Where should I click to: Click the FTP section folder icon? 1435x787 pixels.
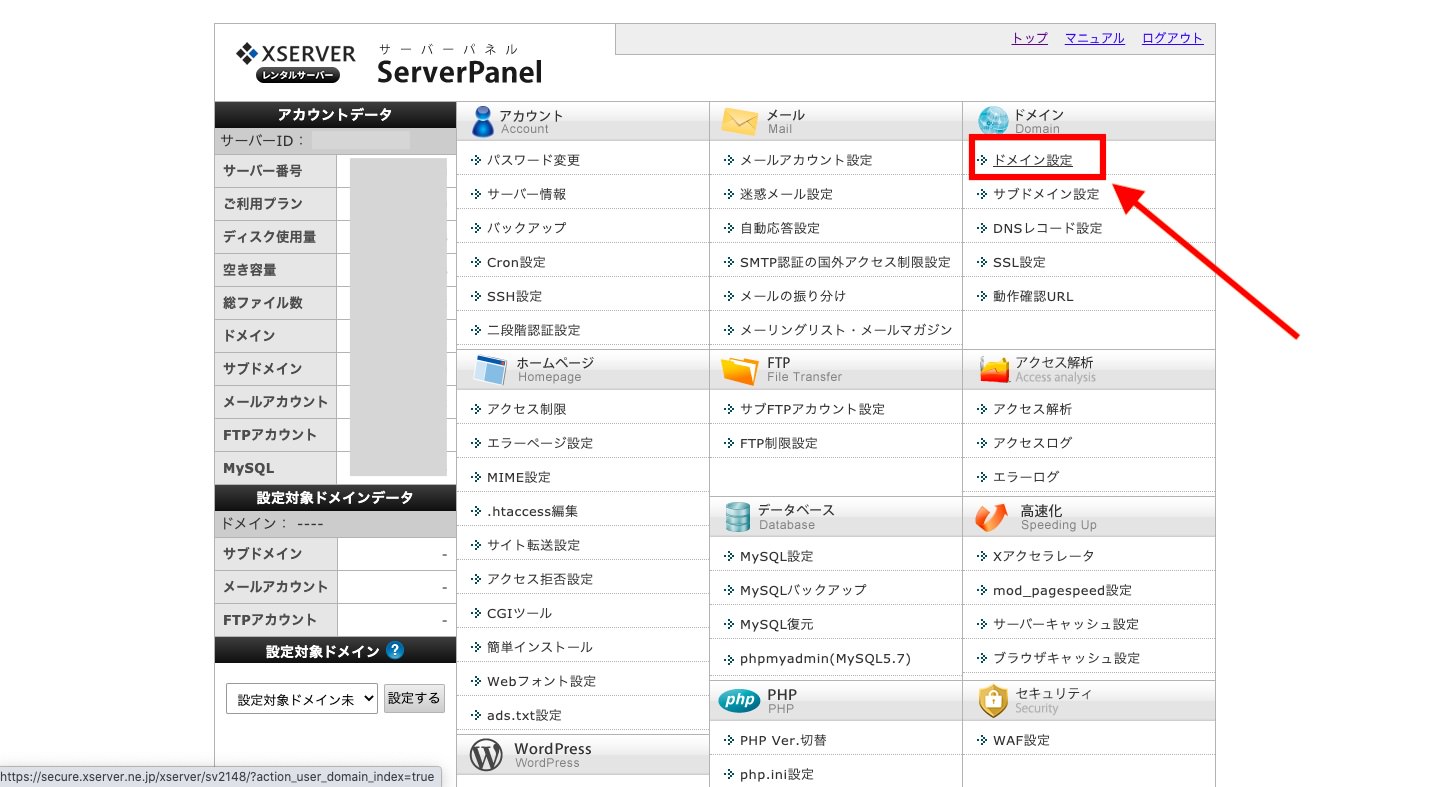pos(740,369)
